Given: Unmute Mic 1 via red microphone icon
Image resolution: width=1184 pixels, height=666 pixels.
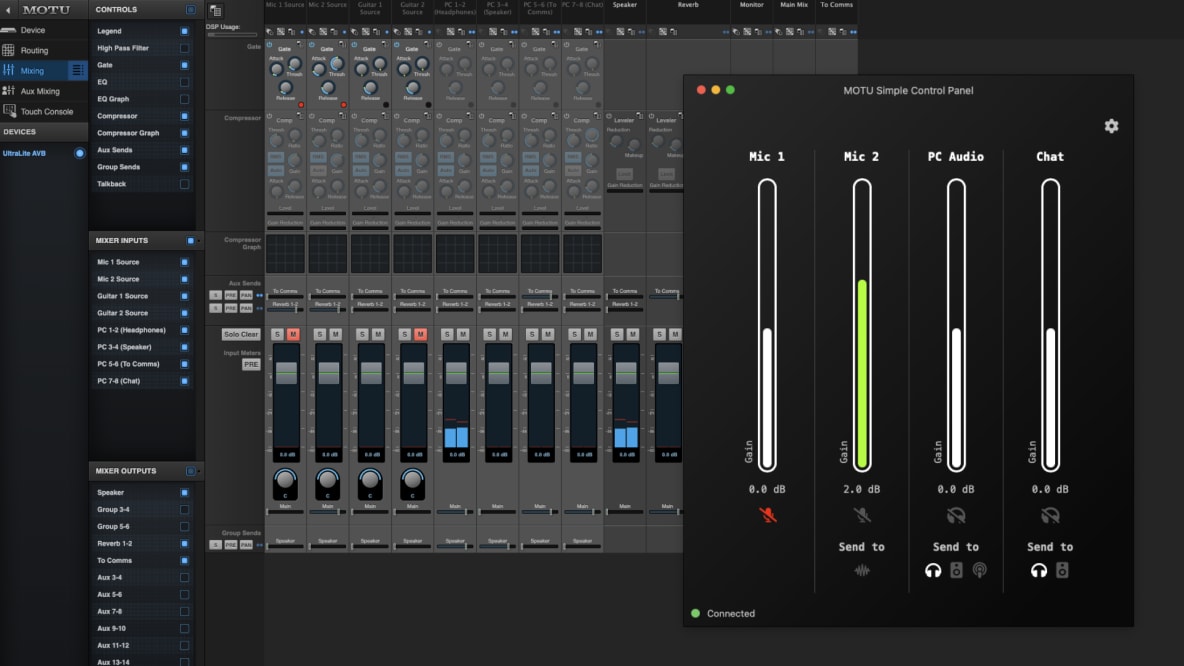Looking at the screenshot, I should tap(767, 515).
